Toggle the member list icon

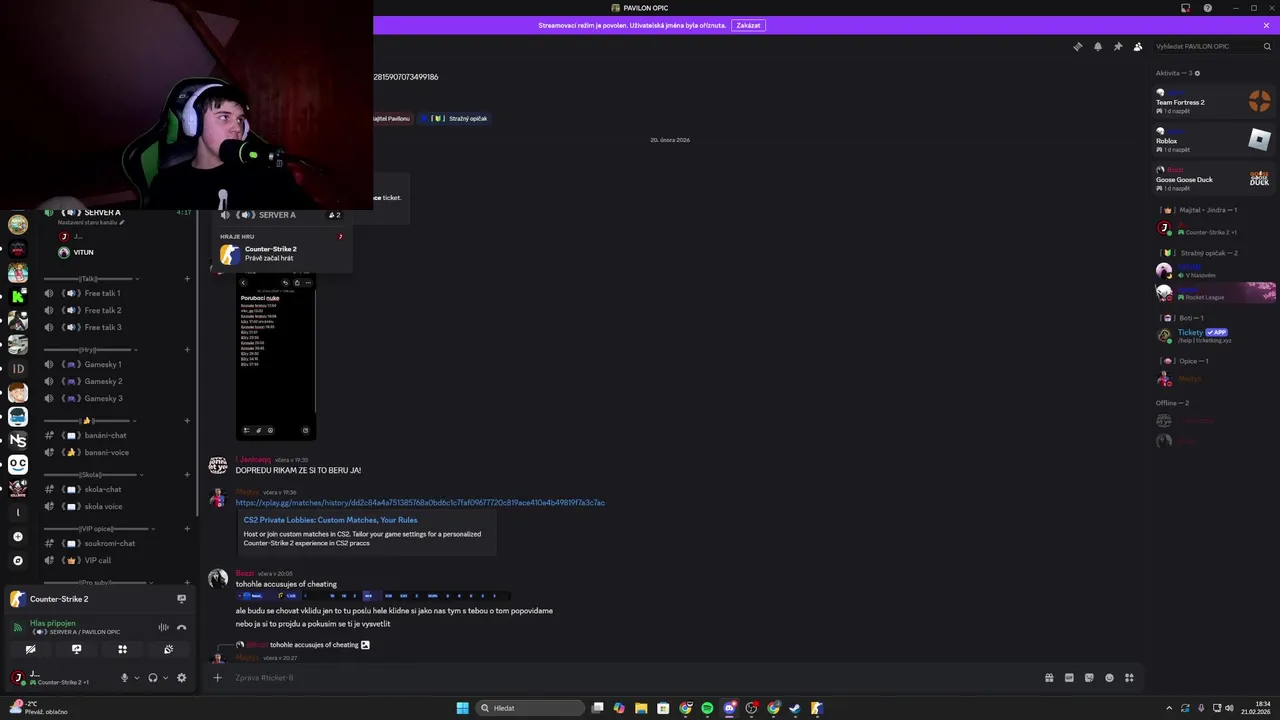pos(1138,46)
